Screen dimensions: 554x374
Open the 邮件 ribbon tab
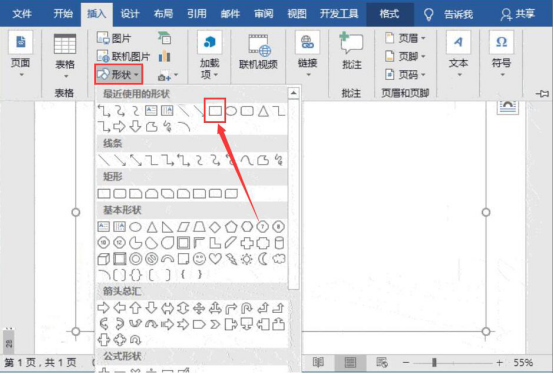(x=230, y=14)
